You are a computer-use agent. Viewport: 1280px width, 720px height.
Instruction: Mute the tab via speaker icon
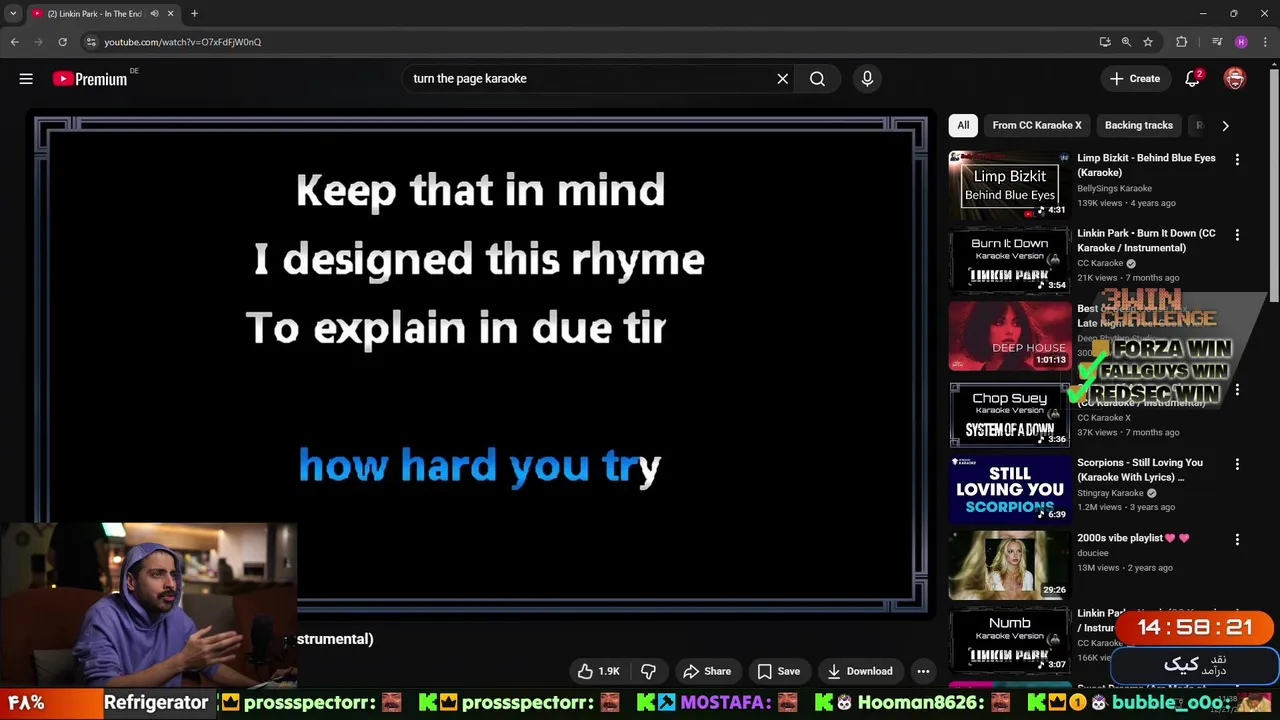154,14
